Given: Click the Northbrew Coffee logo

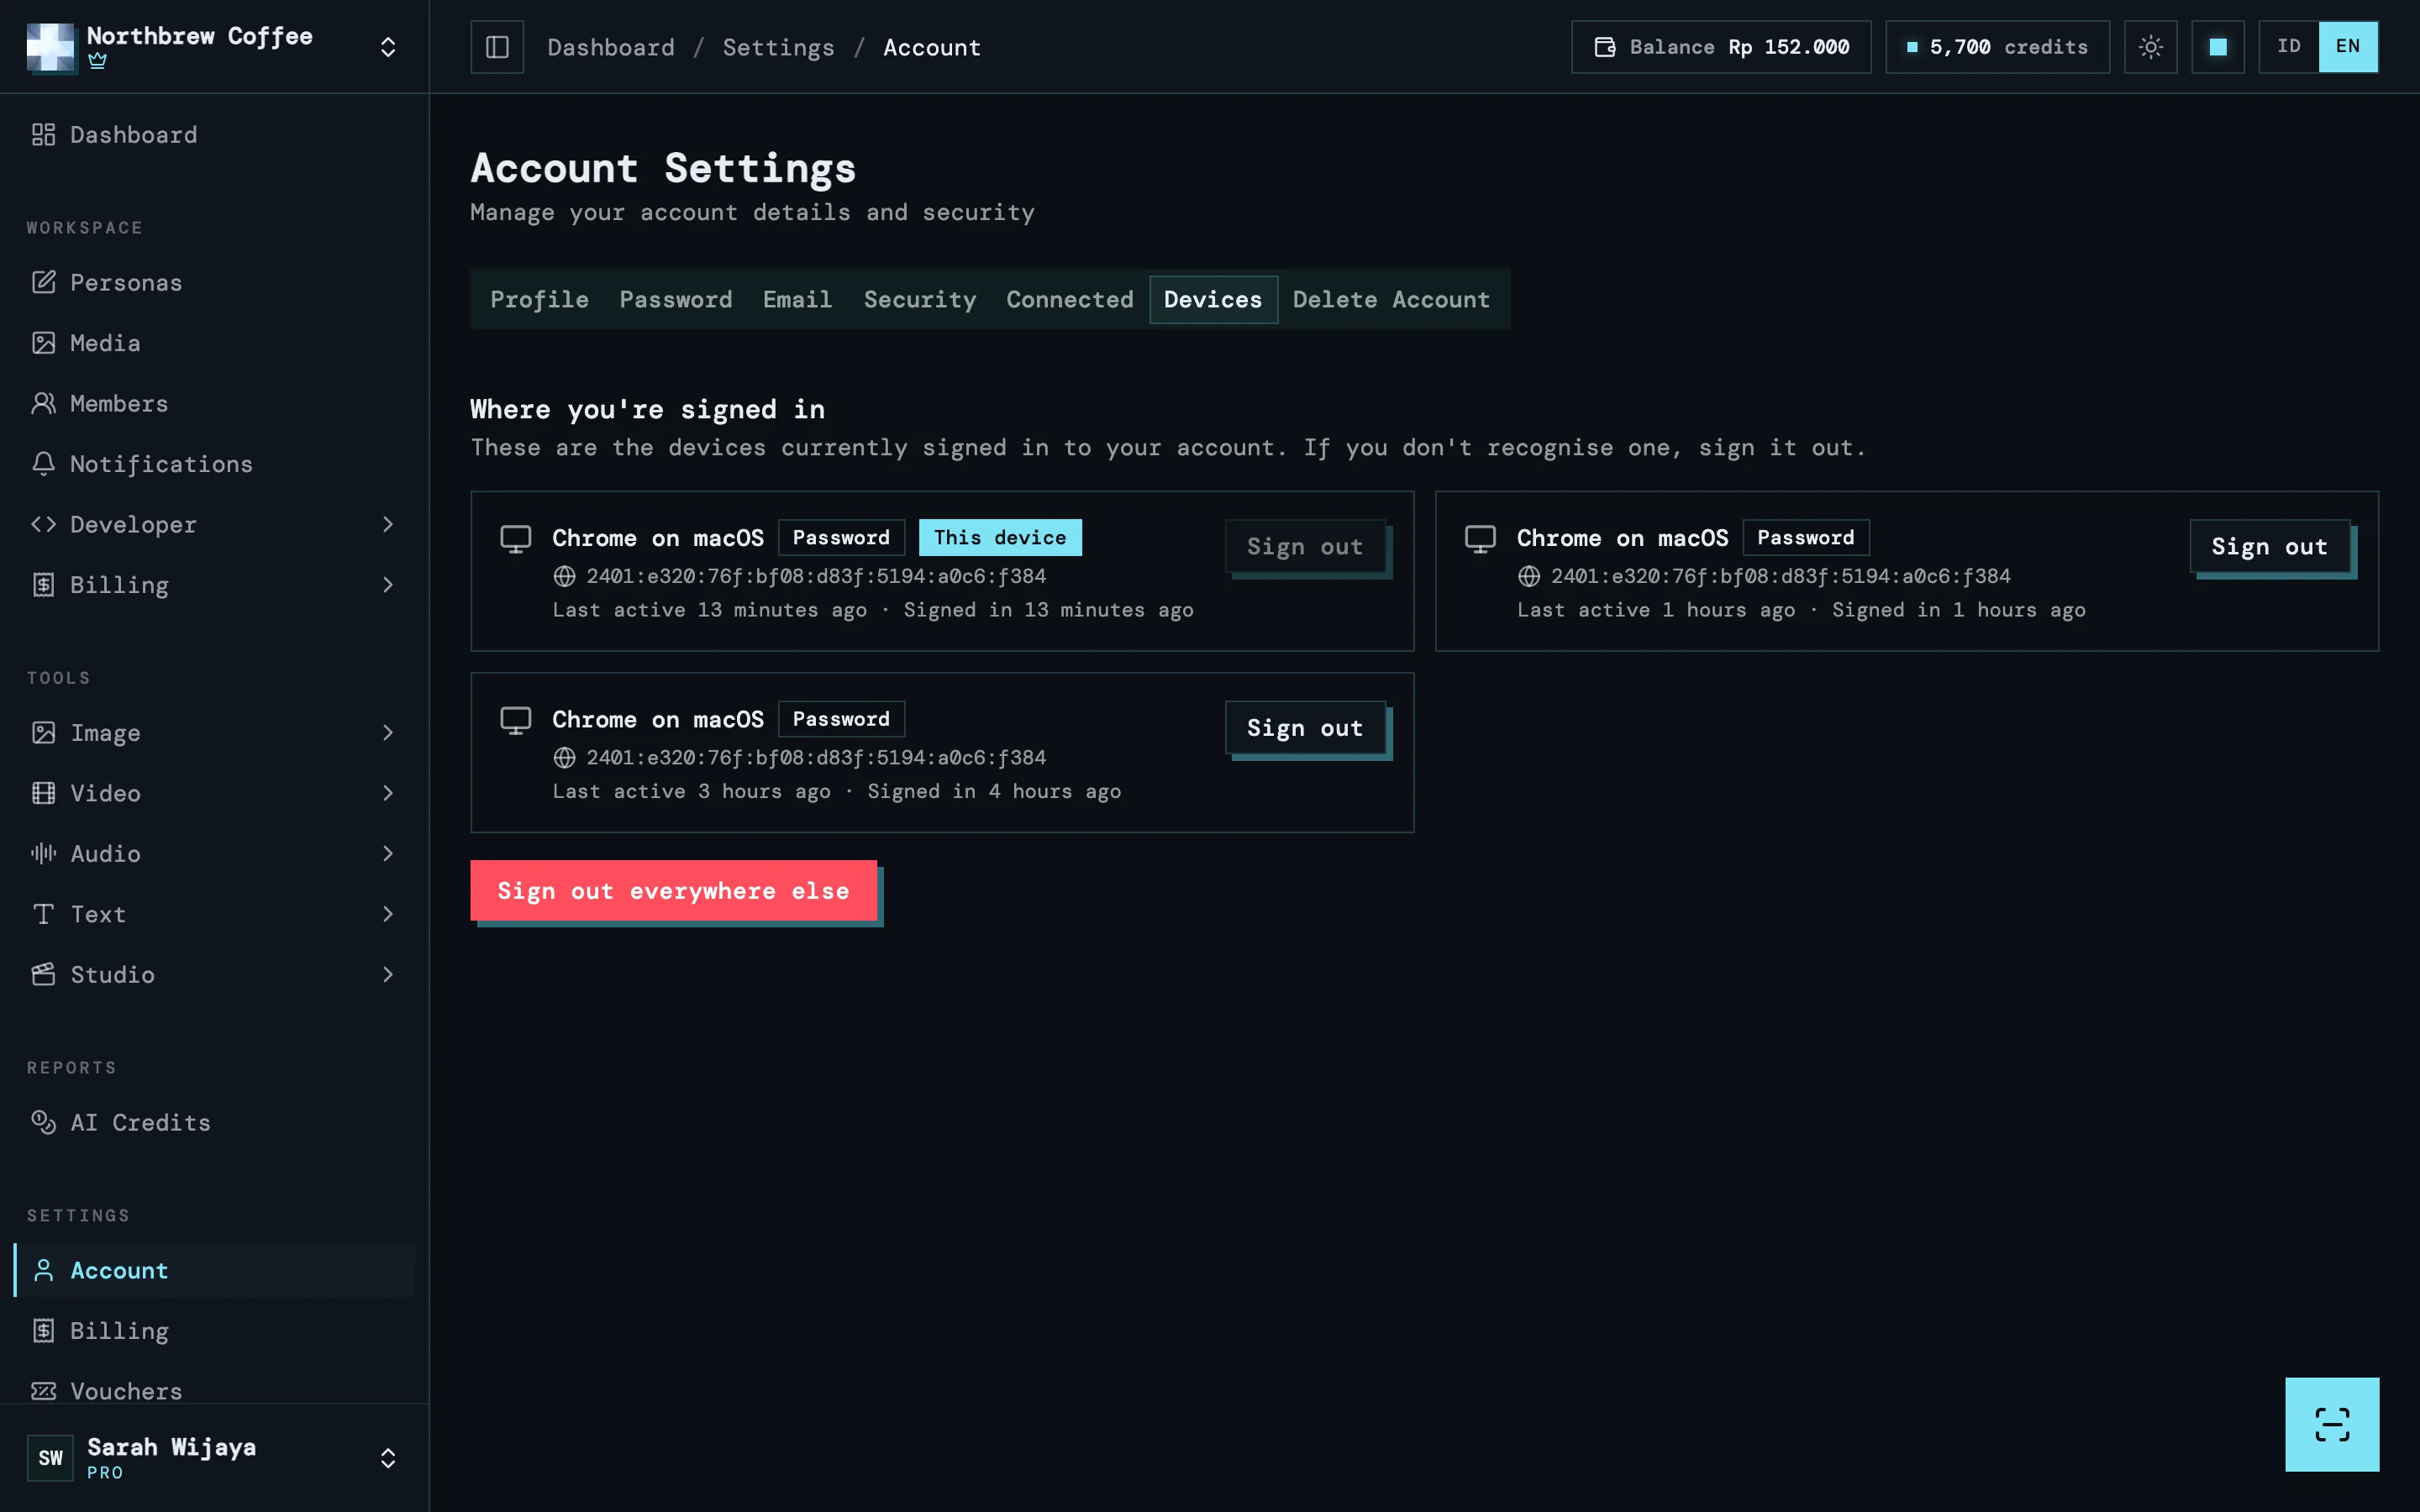Looking at the screenshot, I should (x=50, y=47).
